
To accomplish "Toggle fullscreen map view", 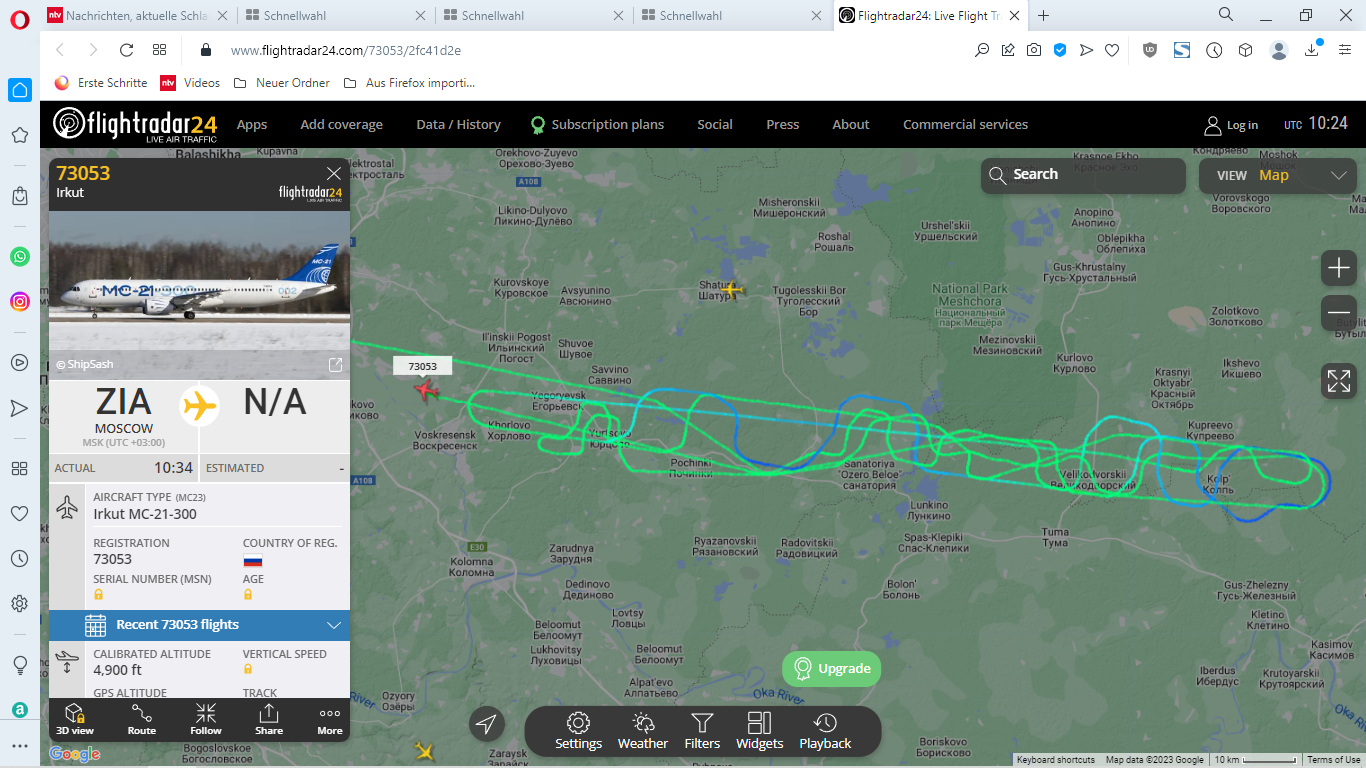I will 1338,381.
